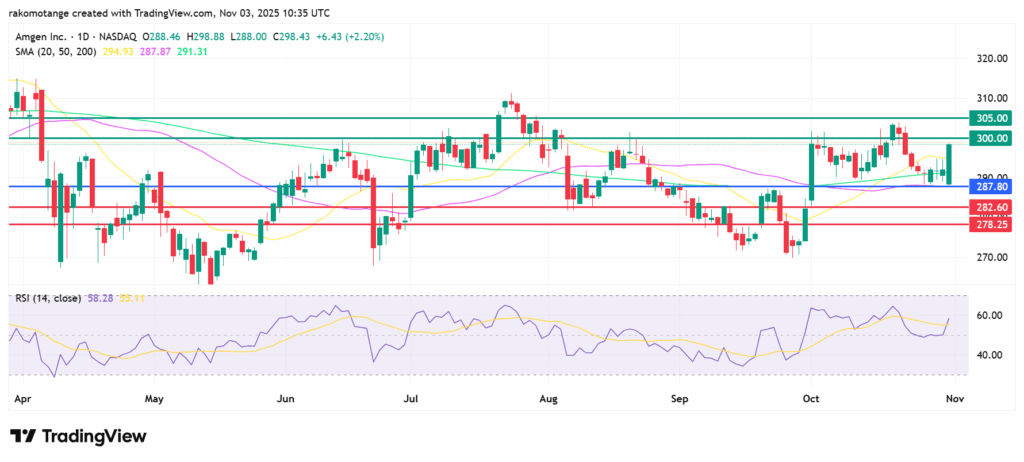Select the May label on time axis
The image size is (1024, 462).
(x=153, y=398)
